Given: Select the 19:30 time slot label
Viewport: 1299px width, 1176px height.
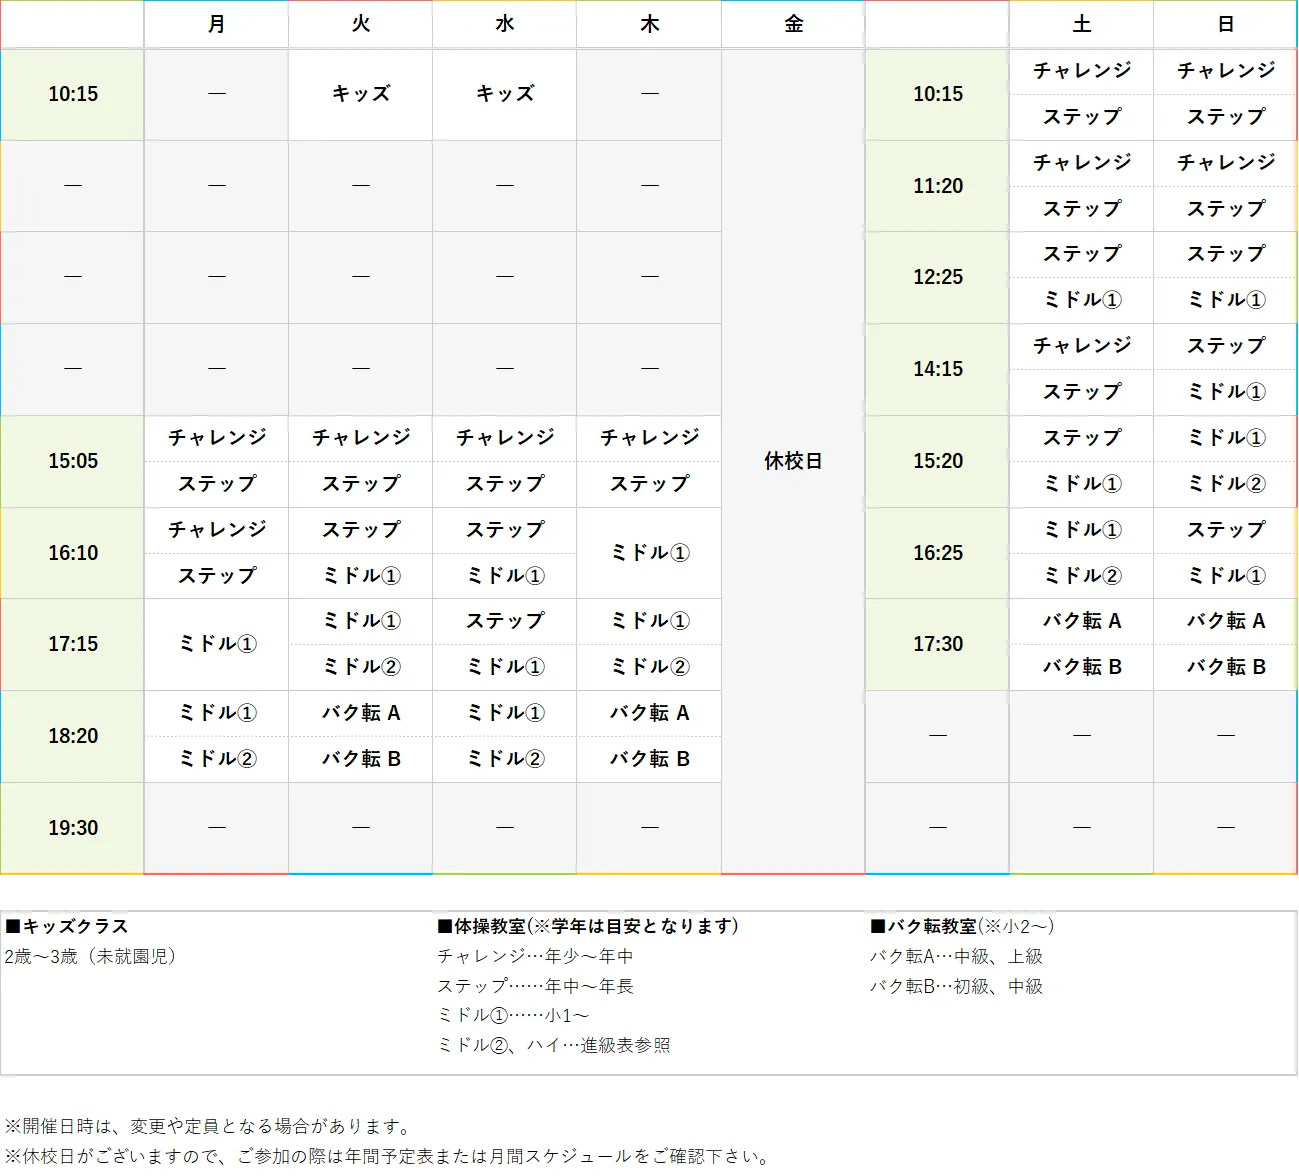Looking at the screenshot, I should [x=72, y=828].
